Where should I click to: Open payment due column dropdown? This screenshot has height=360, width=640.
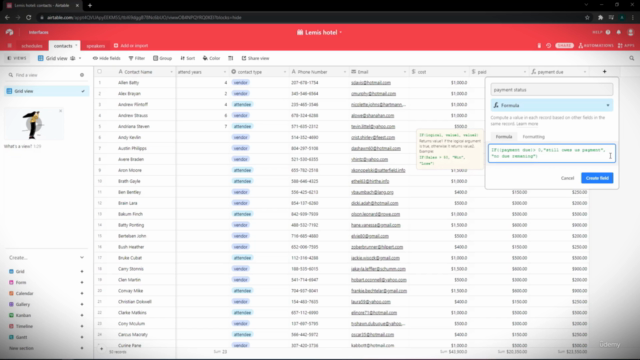[x=584, y=72]
